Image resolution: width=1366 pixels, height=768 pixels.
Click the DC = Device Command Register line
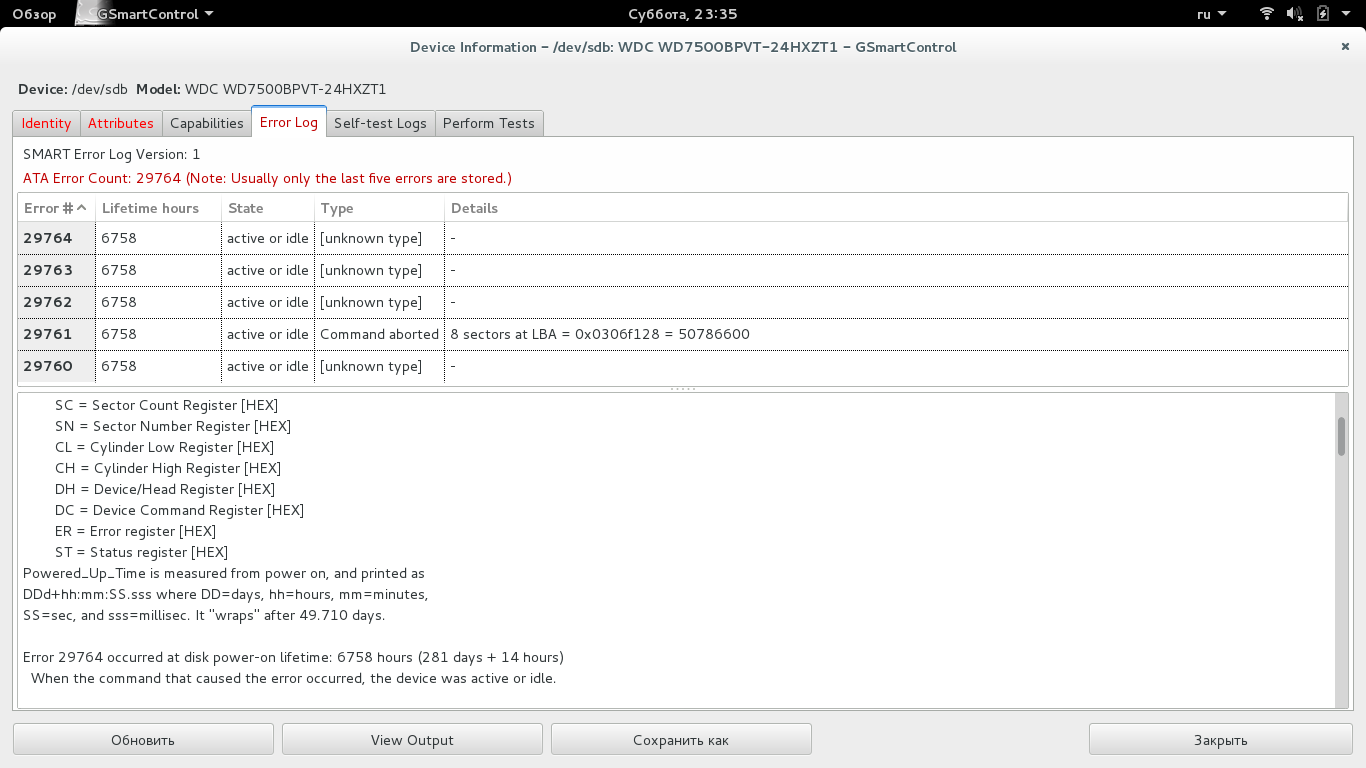[x=179, y=510]
